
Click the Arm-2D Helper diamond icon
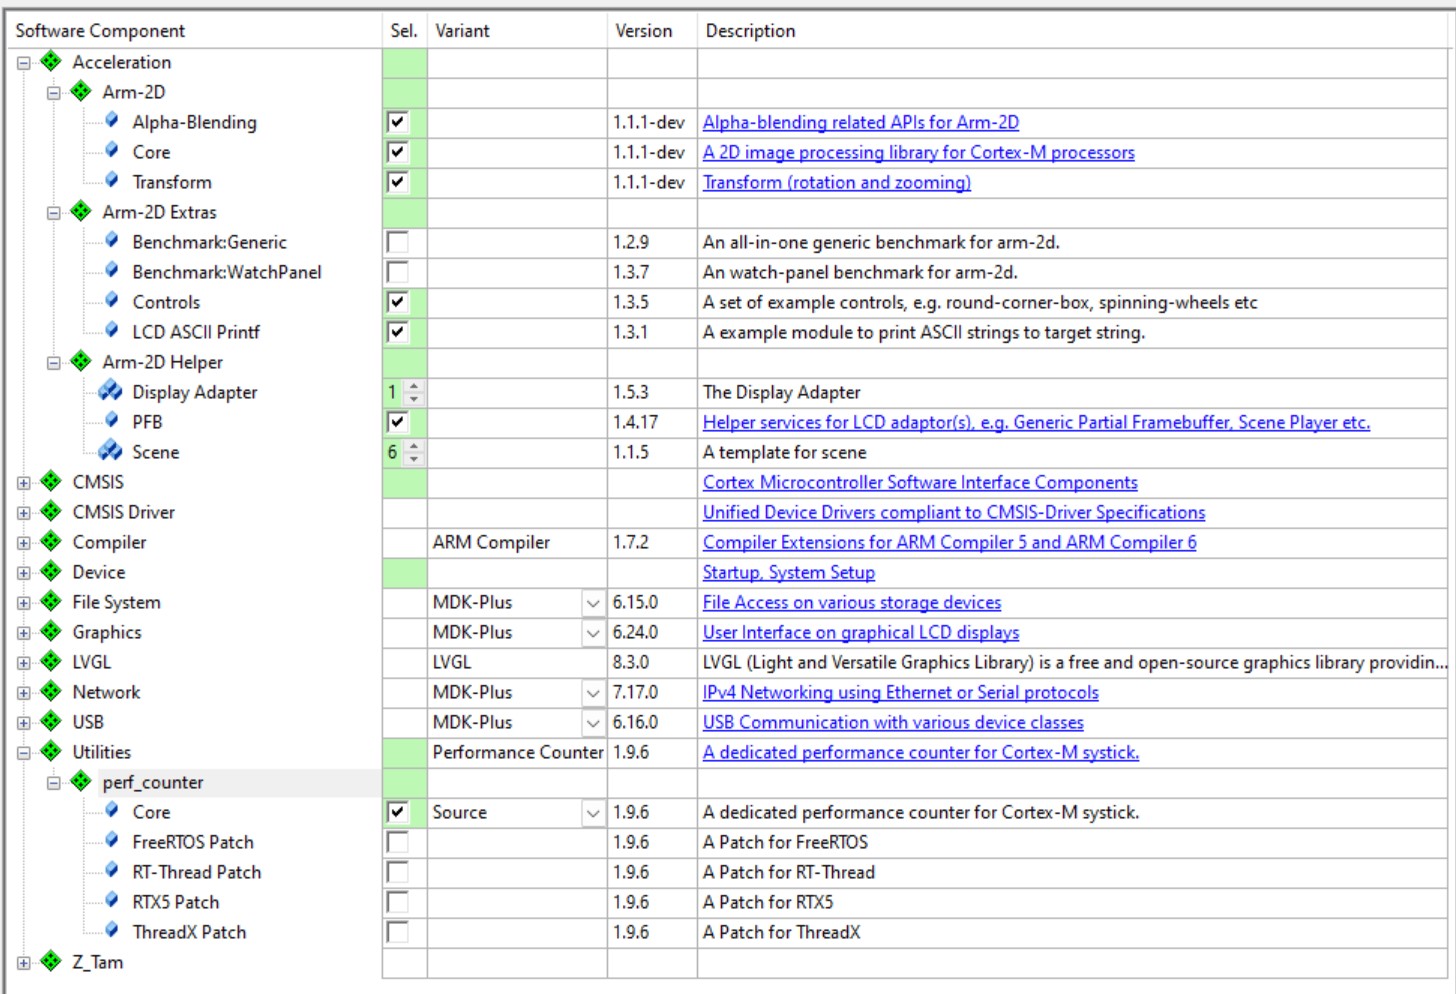[x=81, y=362]
